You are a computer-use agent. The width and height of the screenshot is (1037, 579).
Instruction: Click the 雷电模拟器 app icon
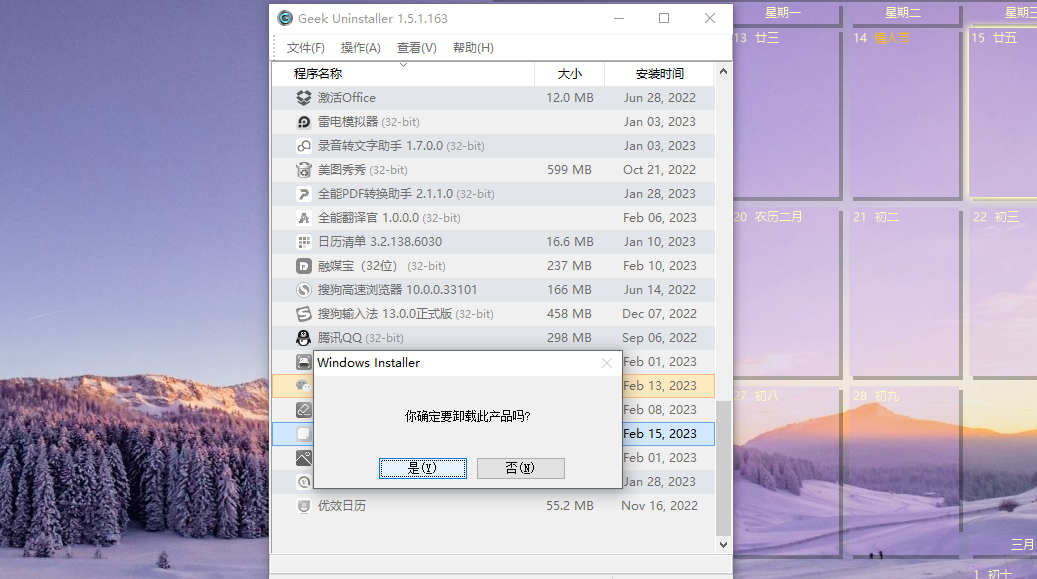pos(303,121)
